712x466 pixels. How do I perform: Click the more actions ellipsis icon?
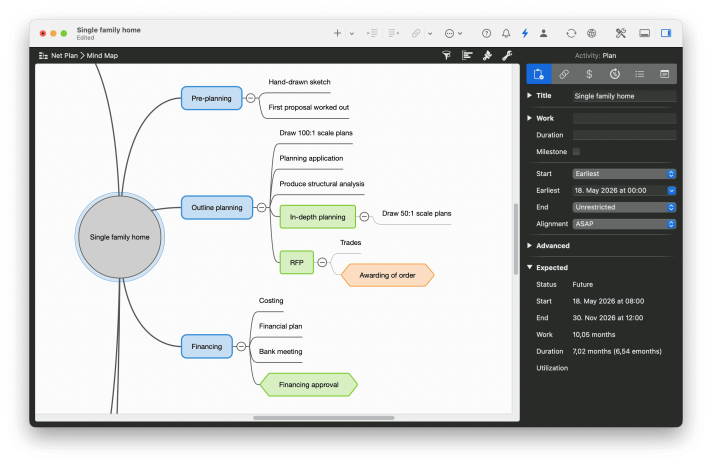pyautogui.click(x=450, y=33)
